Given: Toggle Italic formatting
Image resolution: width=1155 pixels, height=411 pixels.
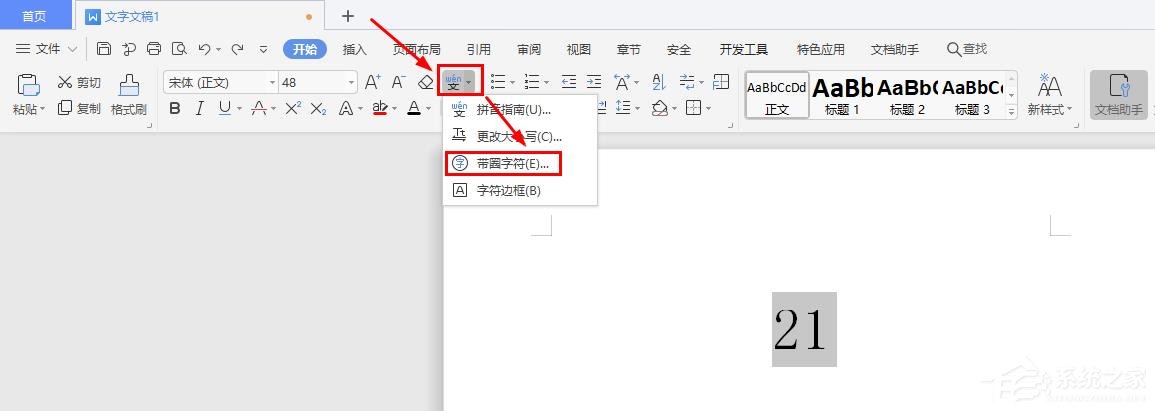Looking at the screenshot, I should [x=200, y=108].
